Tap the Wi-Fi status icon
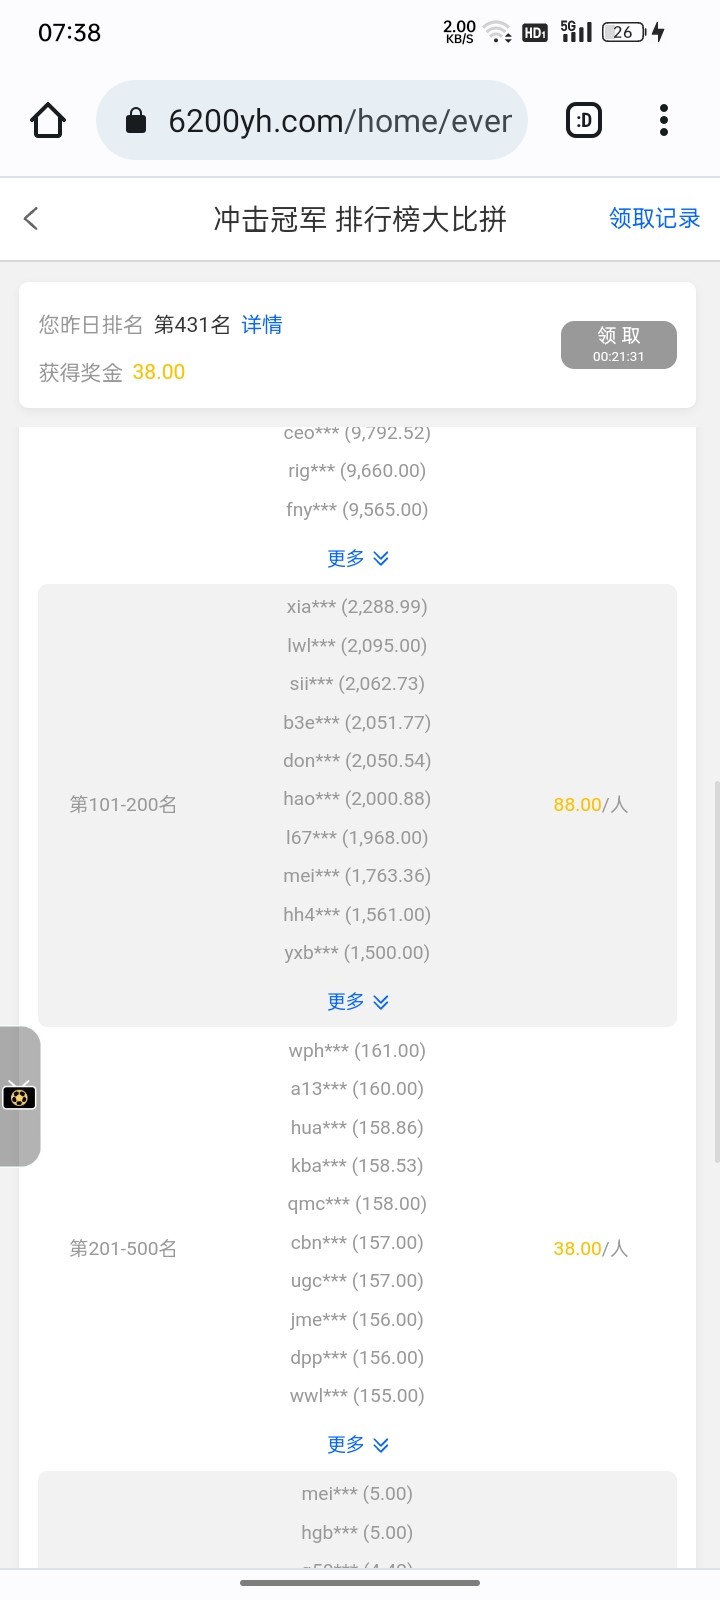720x1600 pixels. pos(497,32)
